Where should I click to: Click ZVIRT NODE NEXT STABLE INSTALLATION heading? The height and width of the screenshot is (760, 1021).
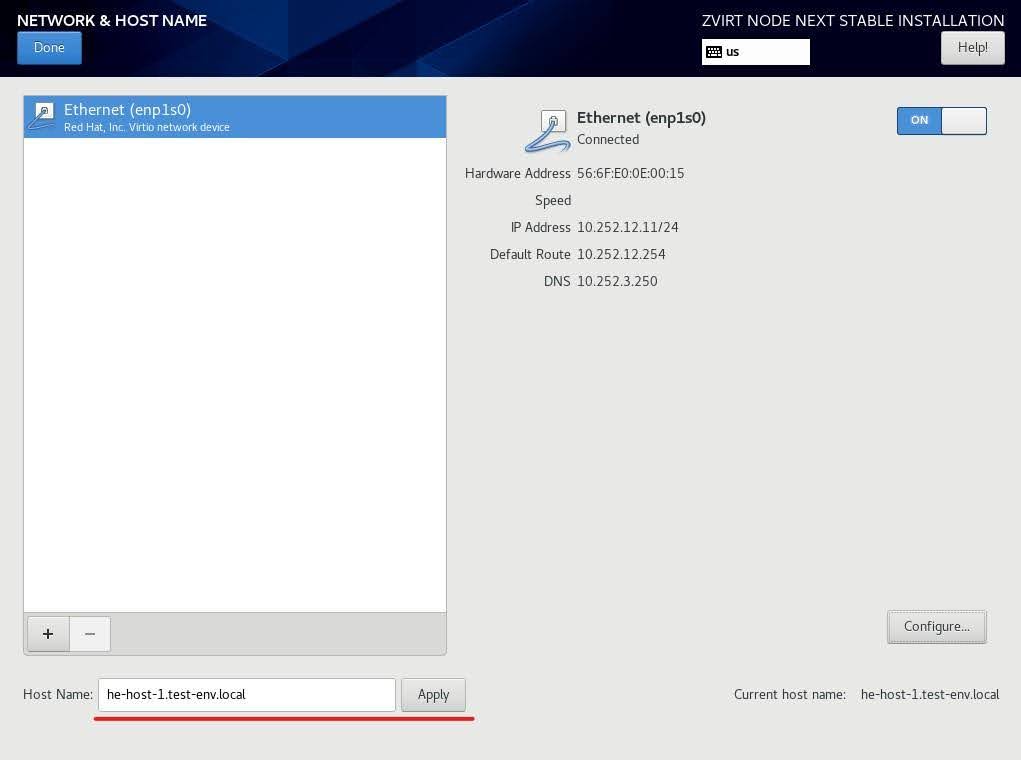(853, 20)
